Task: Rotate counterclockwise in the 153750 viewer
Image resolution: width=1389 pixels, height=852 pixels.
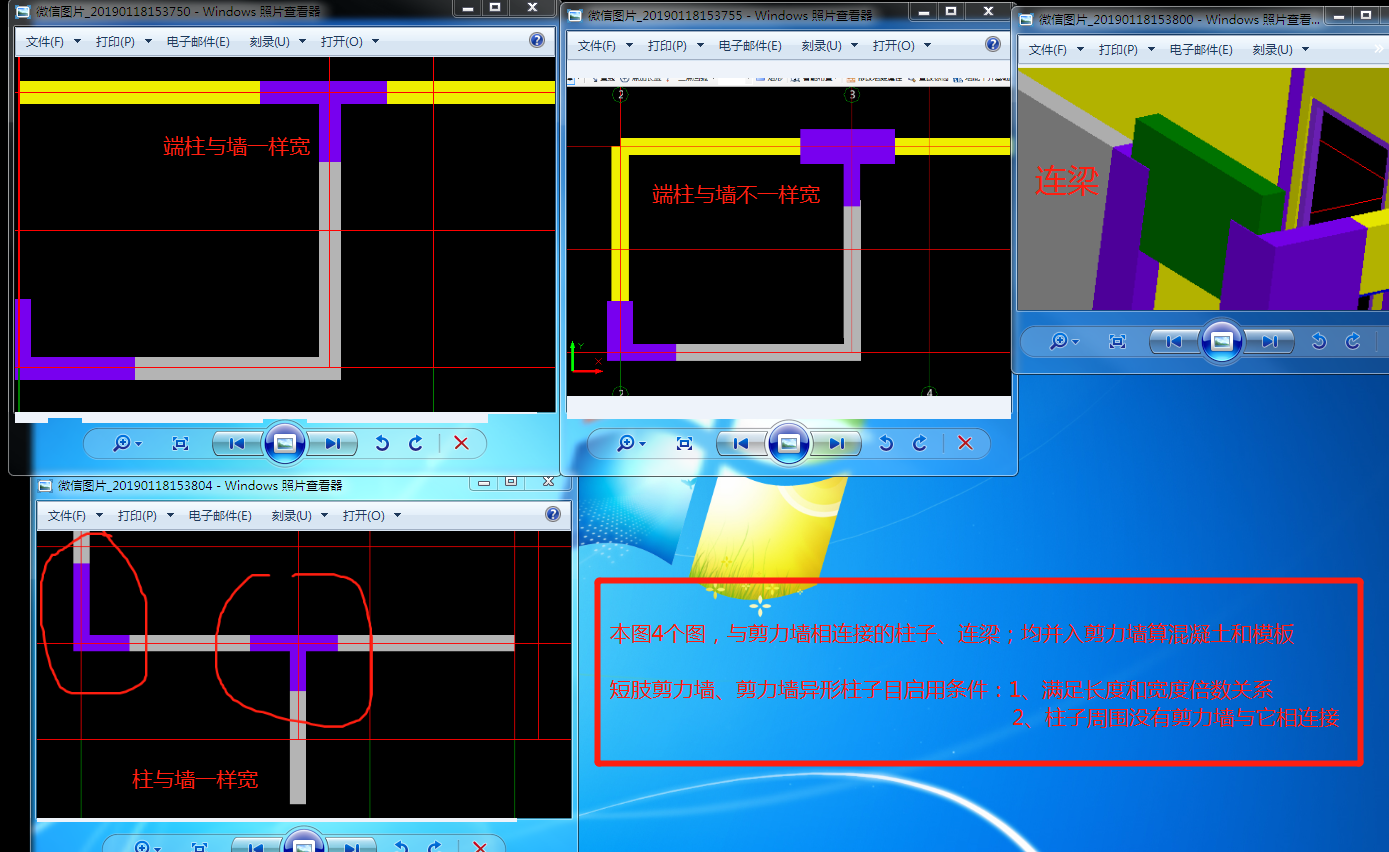Action: (382, 443)
